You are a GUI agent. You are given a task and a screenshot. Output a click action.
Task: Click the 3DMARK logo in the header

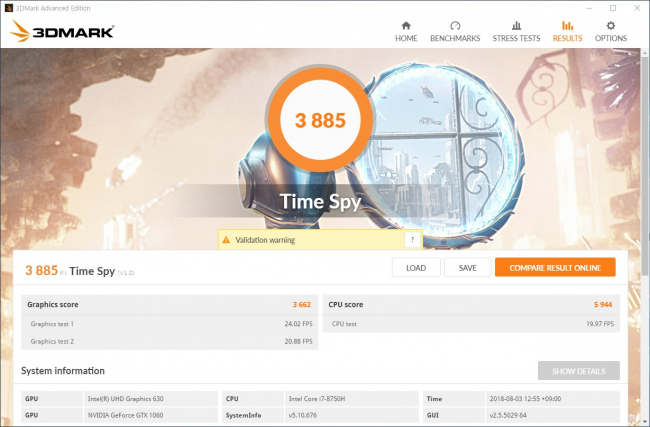coord(62,32)
